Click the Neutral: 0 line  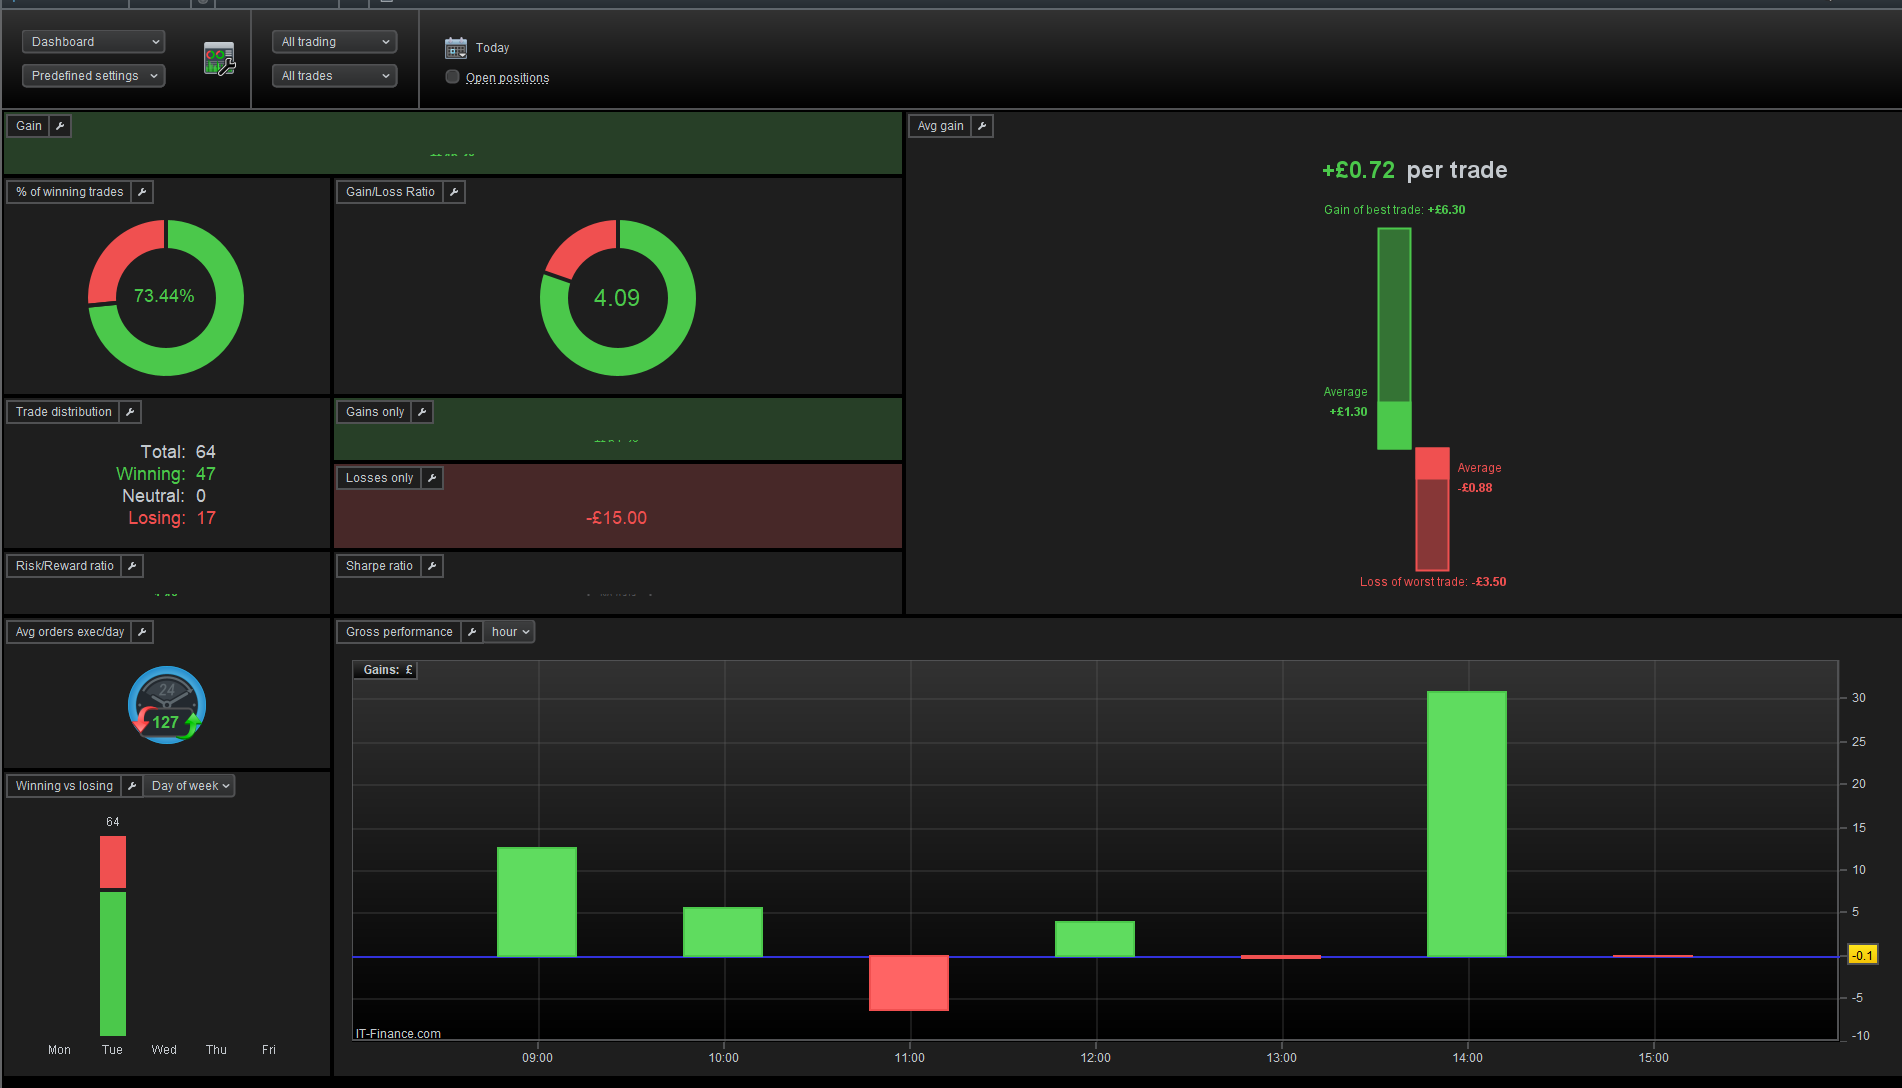click(164, 496)
